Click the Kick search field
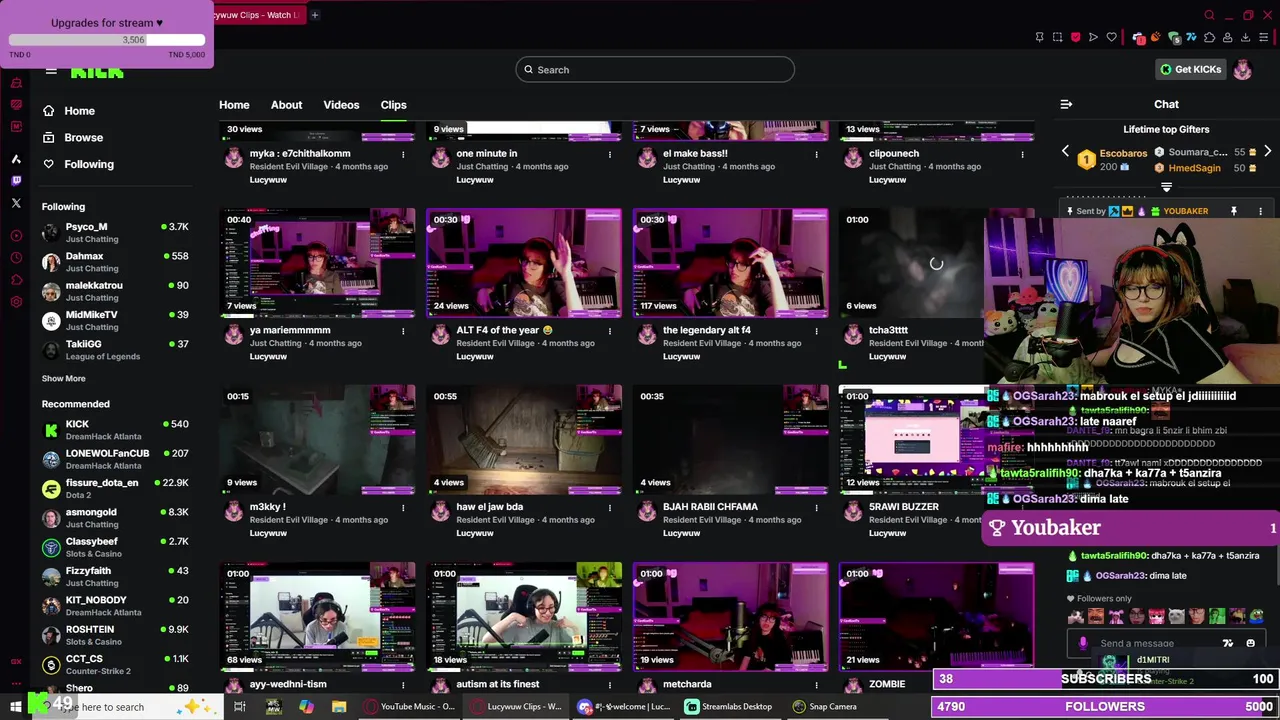1280x720 pixels. point(655,70)
